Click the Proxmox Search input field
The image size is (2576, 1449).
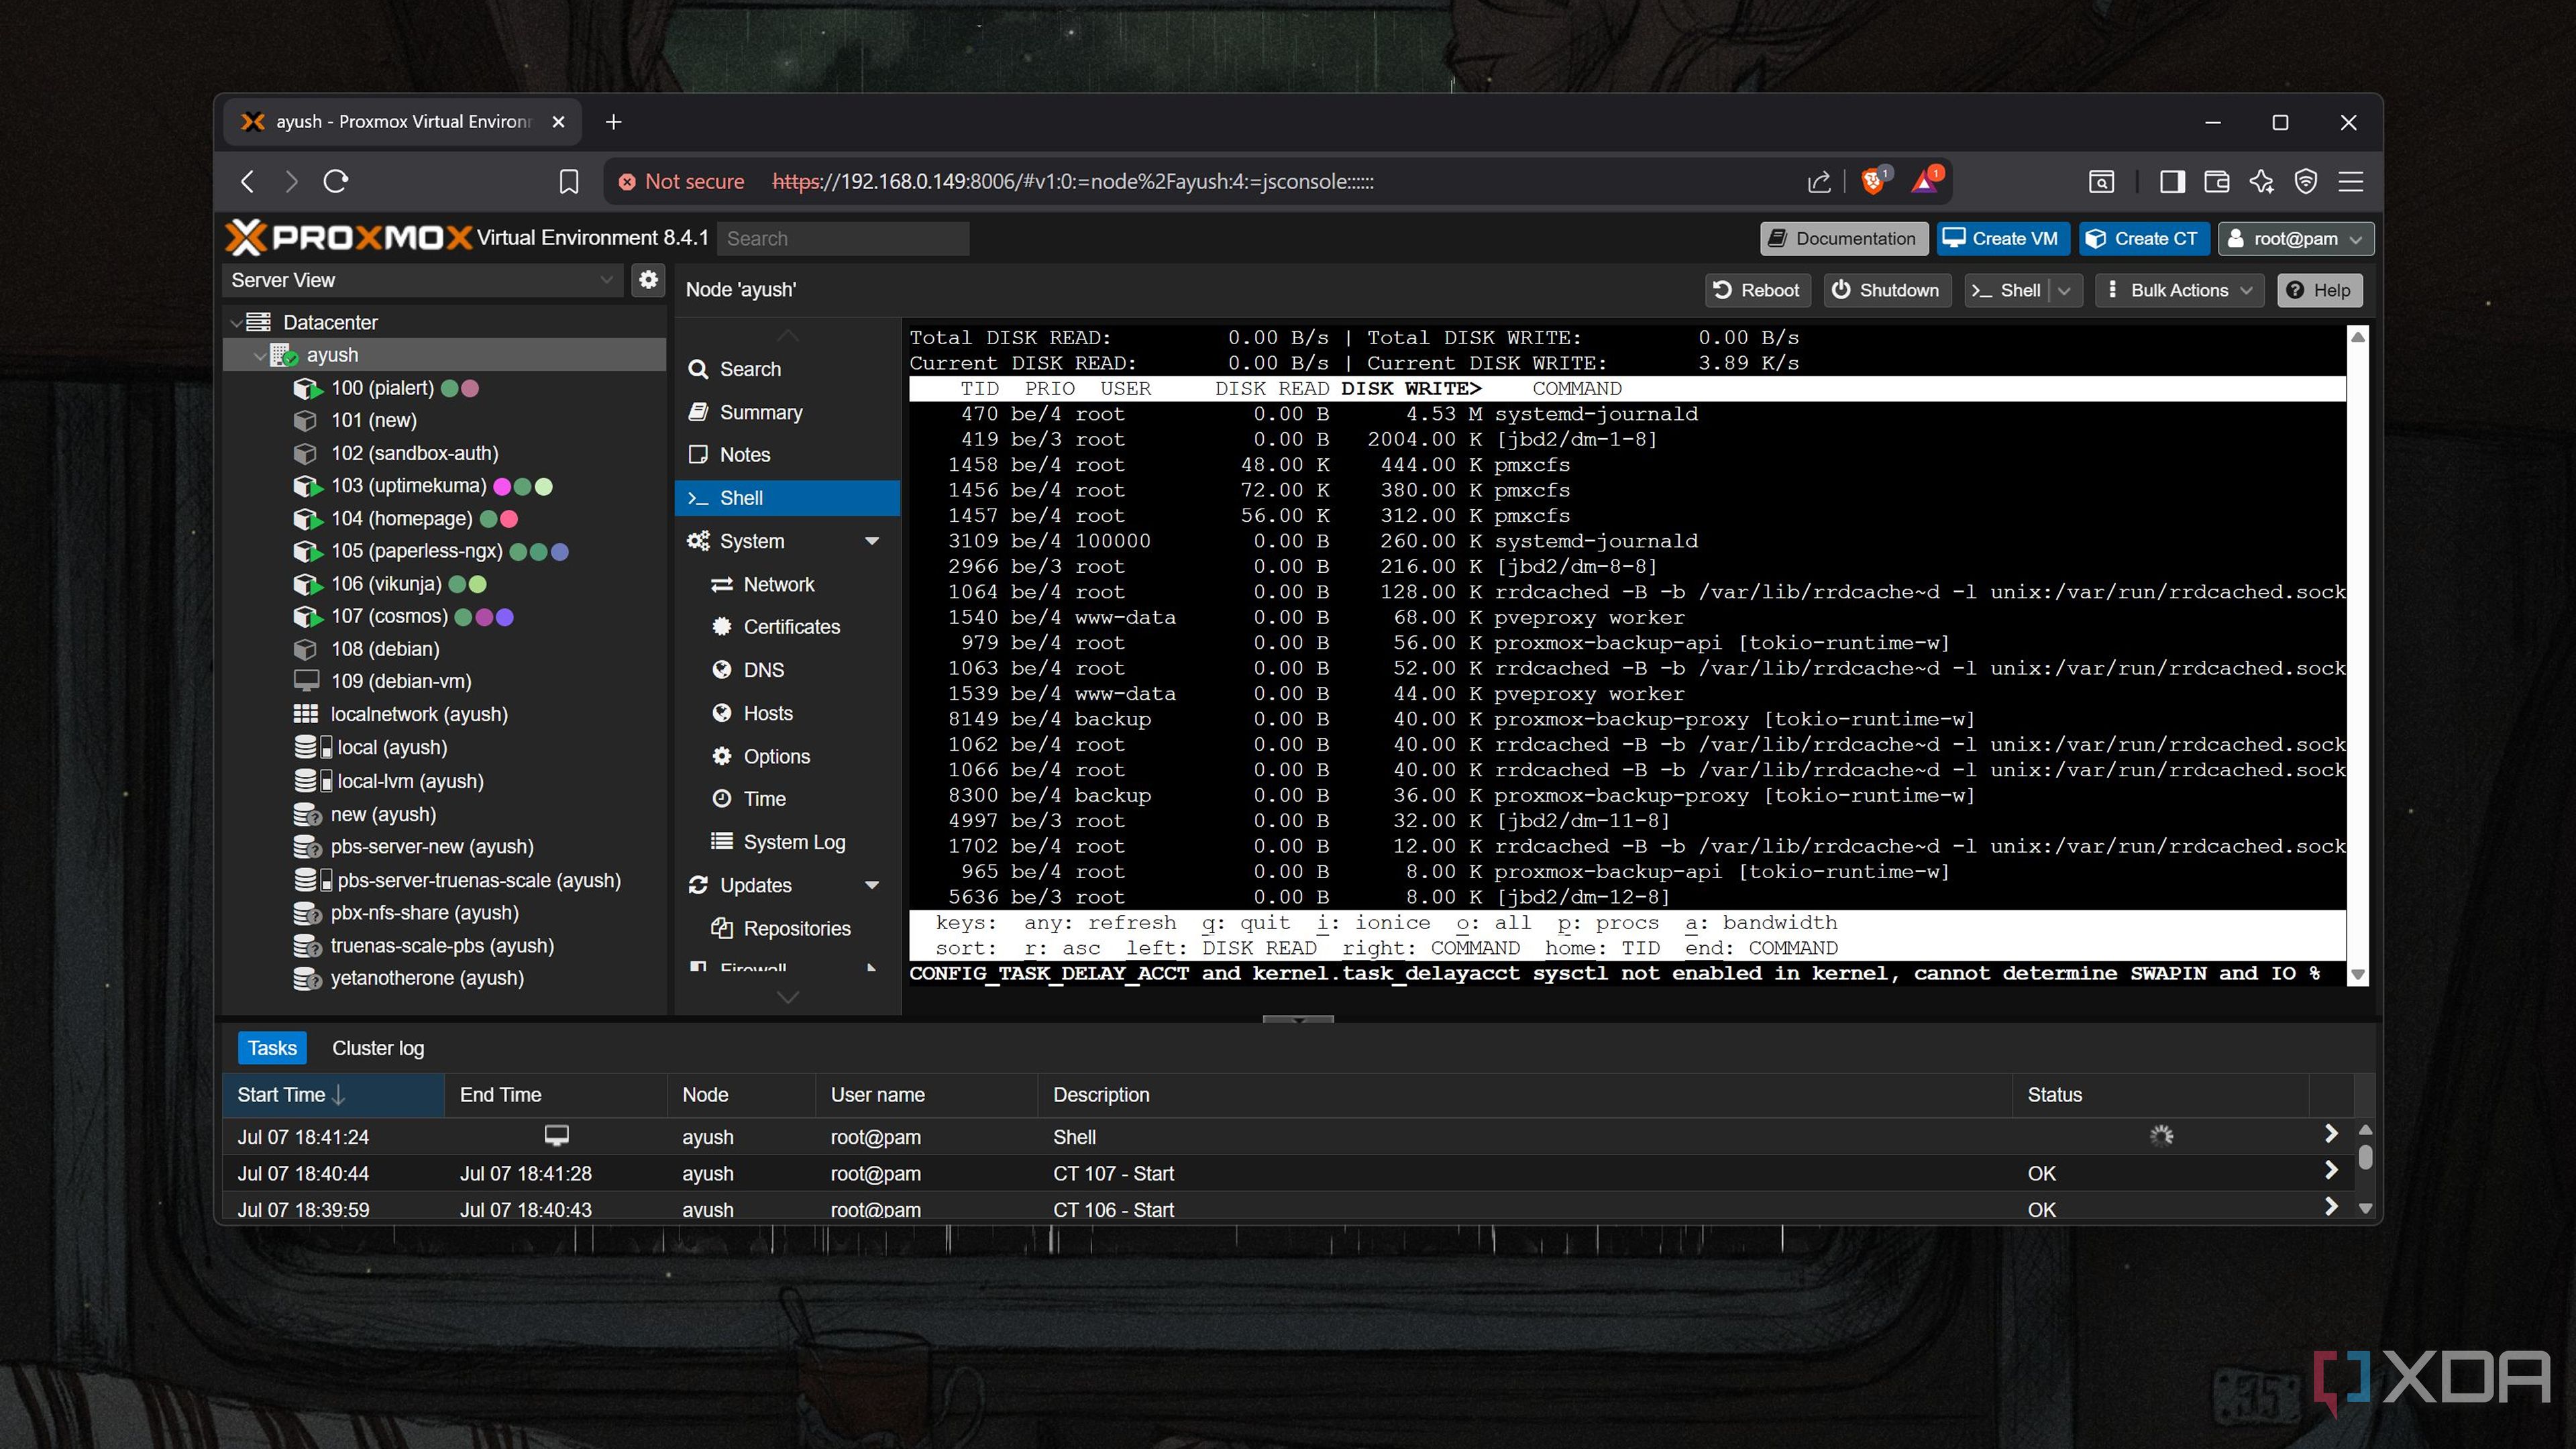point(843,238)
